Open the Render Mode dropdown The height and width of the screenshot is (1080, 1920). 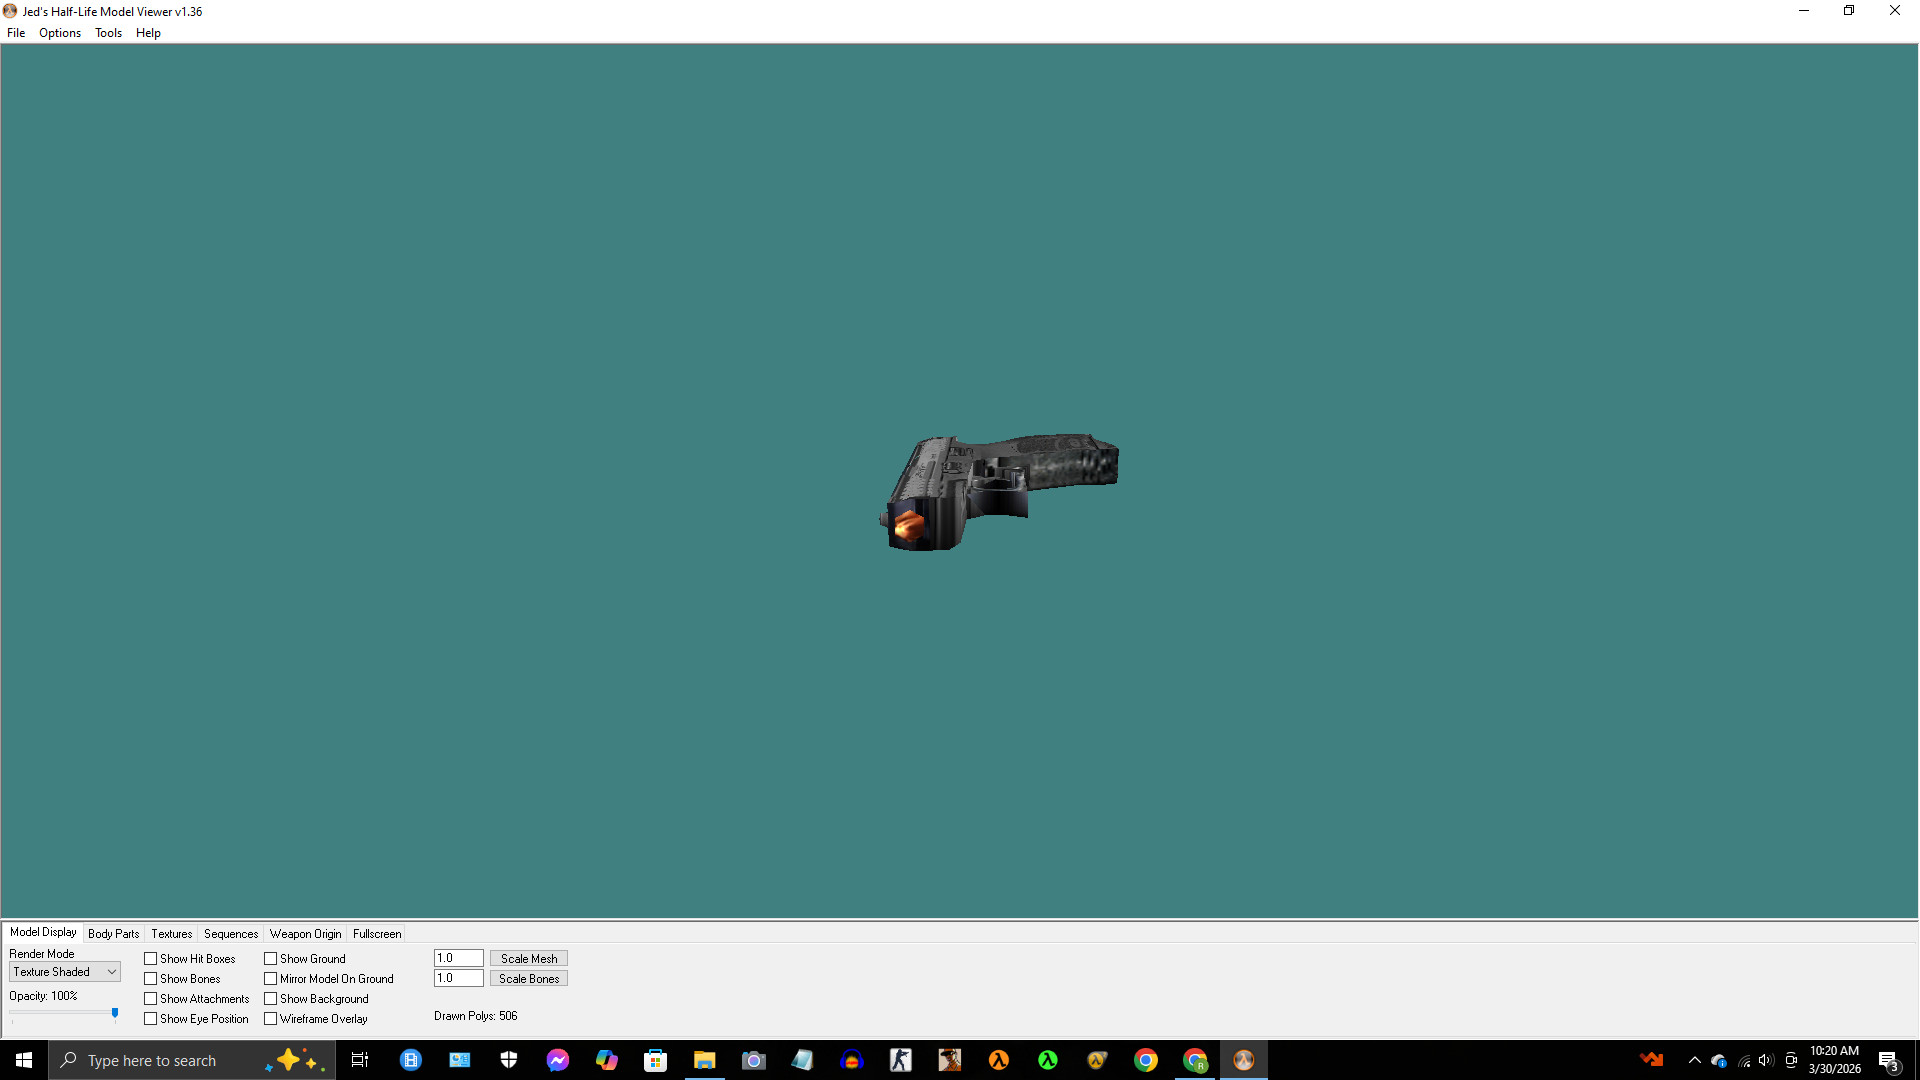coord(65,972)
